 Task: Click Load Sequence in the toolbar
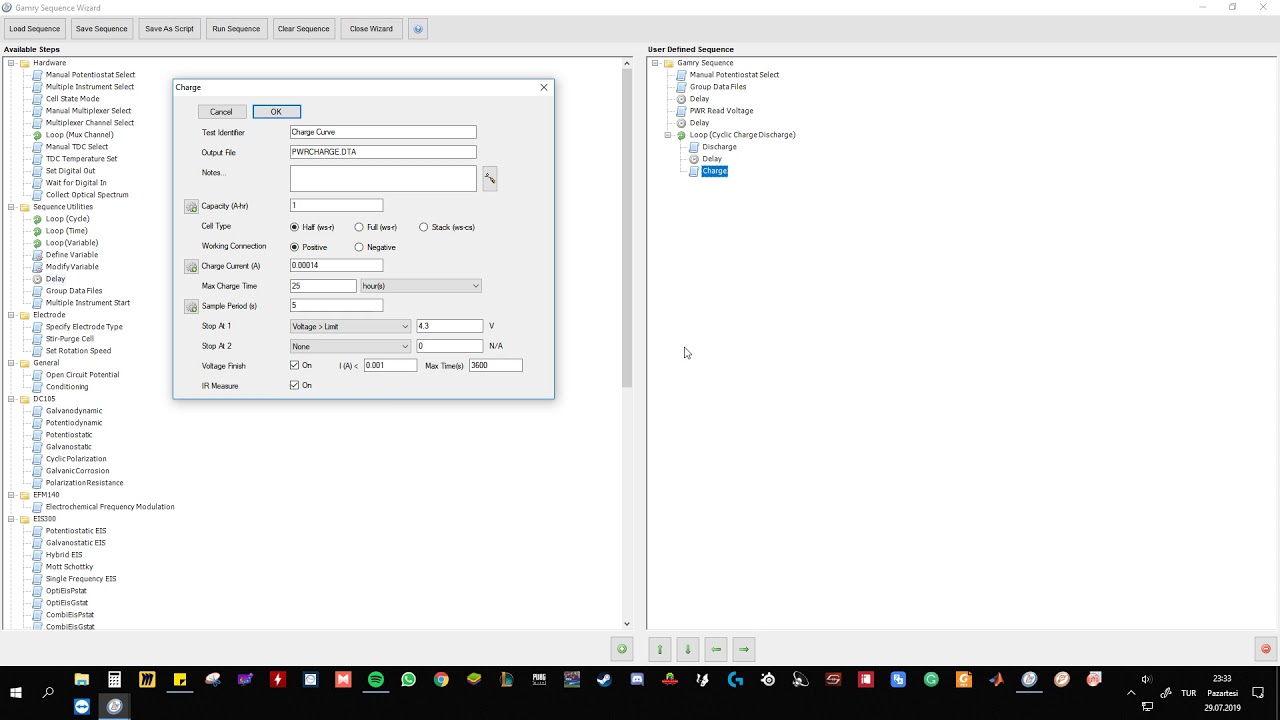35,29
